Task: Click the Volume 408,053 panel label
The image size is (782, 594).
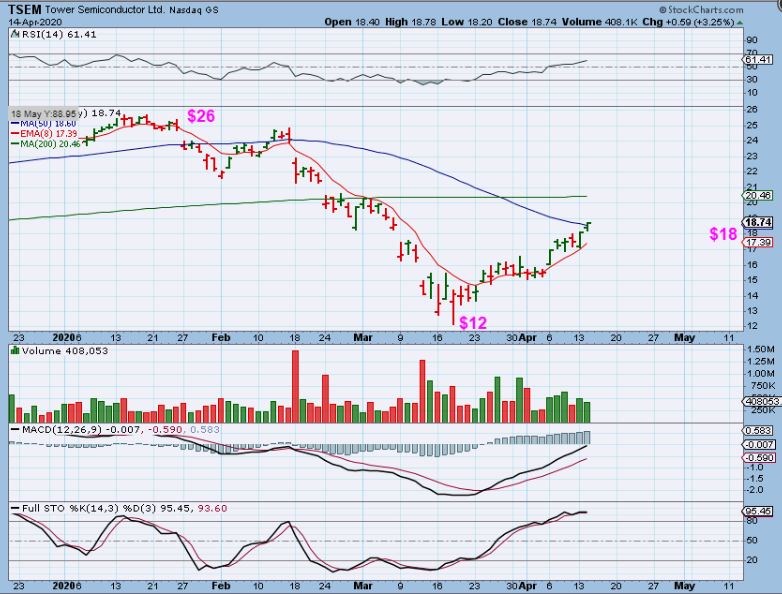Action: click(x=65, y=351)
